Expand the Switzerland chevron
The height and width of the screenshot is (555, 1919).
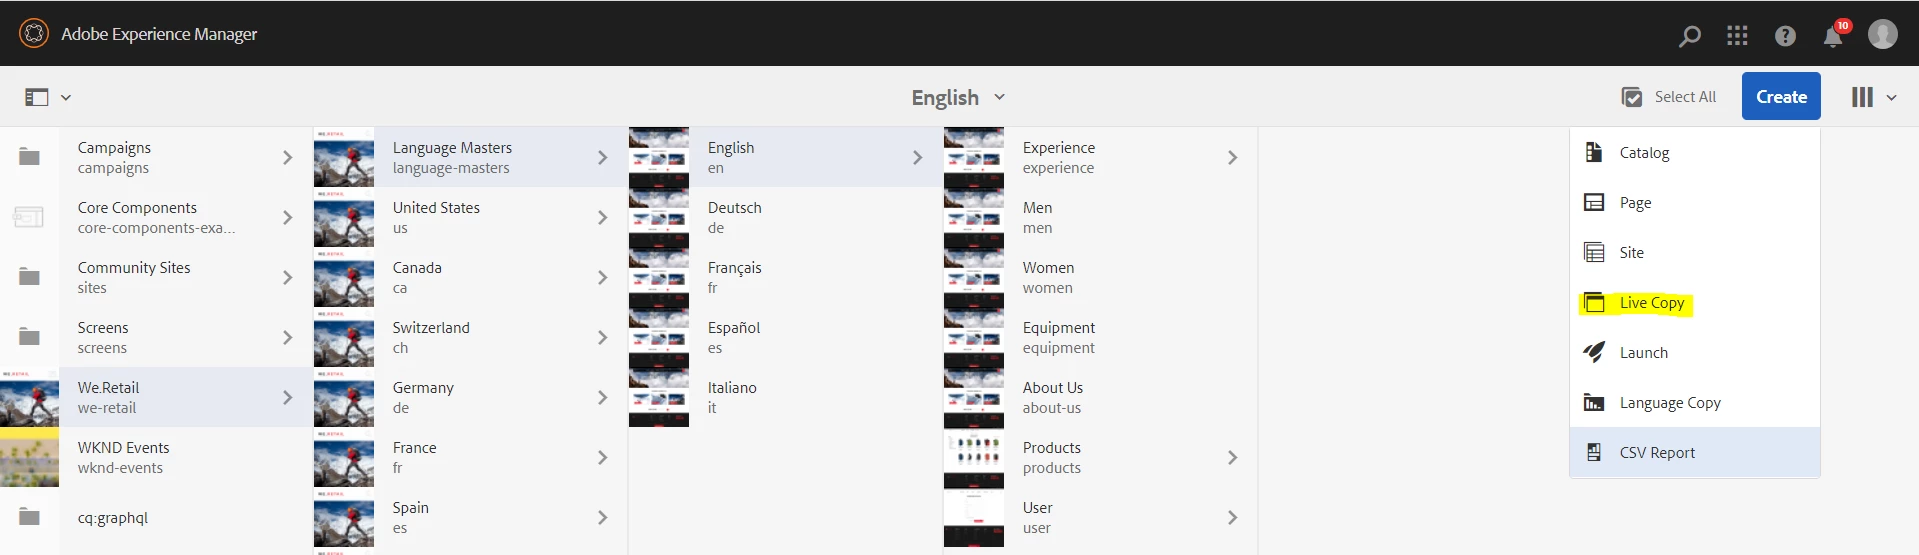pos(602,337)
